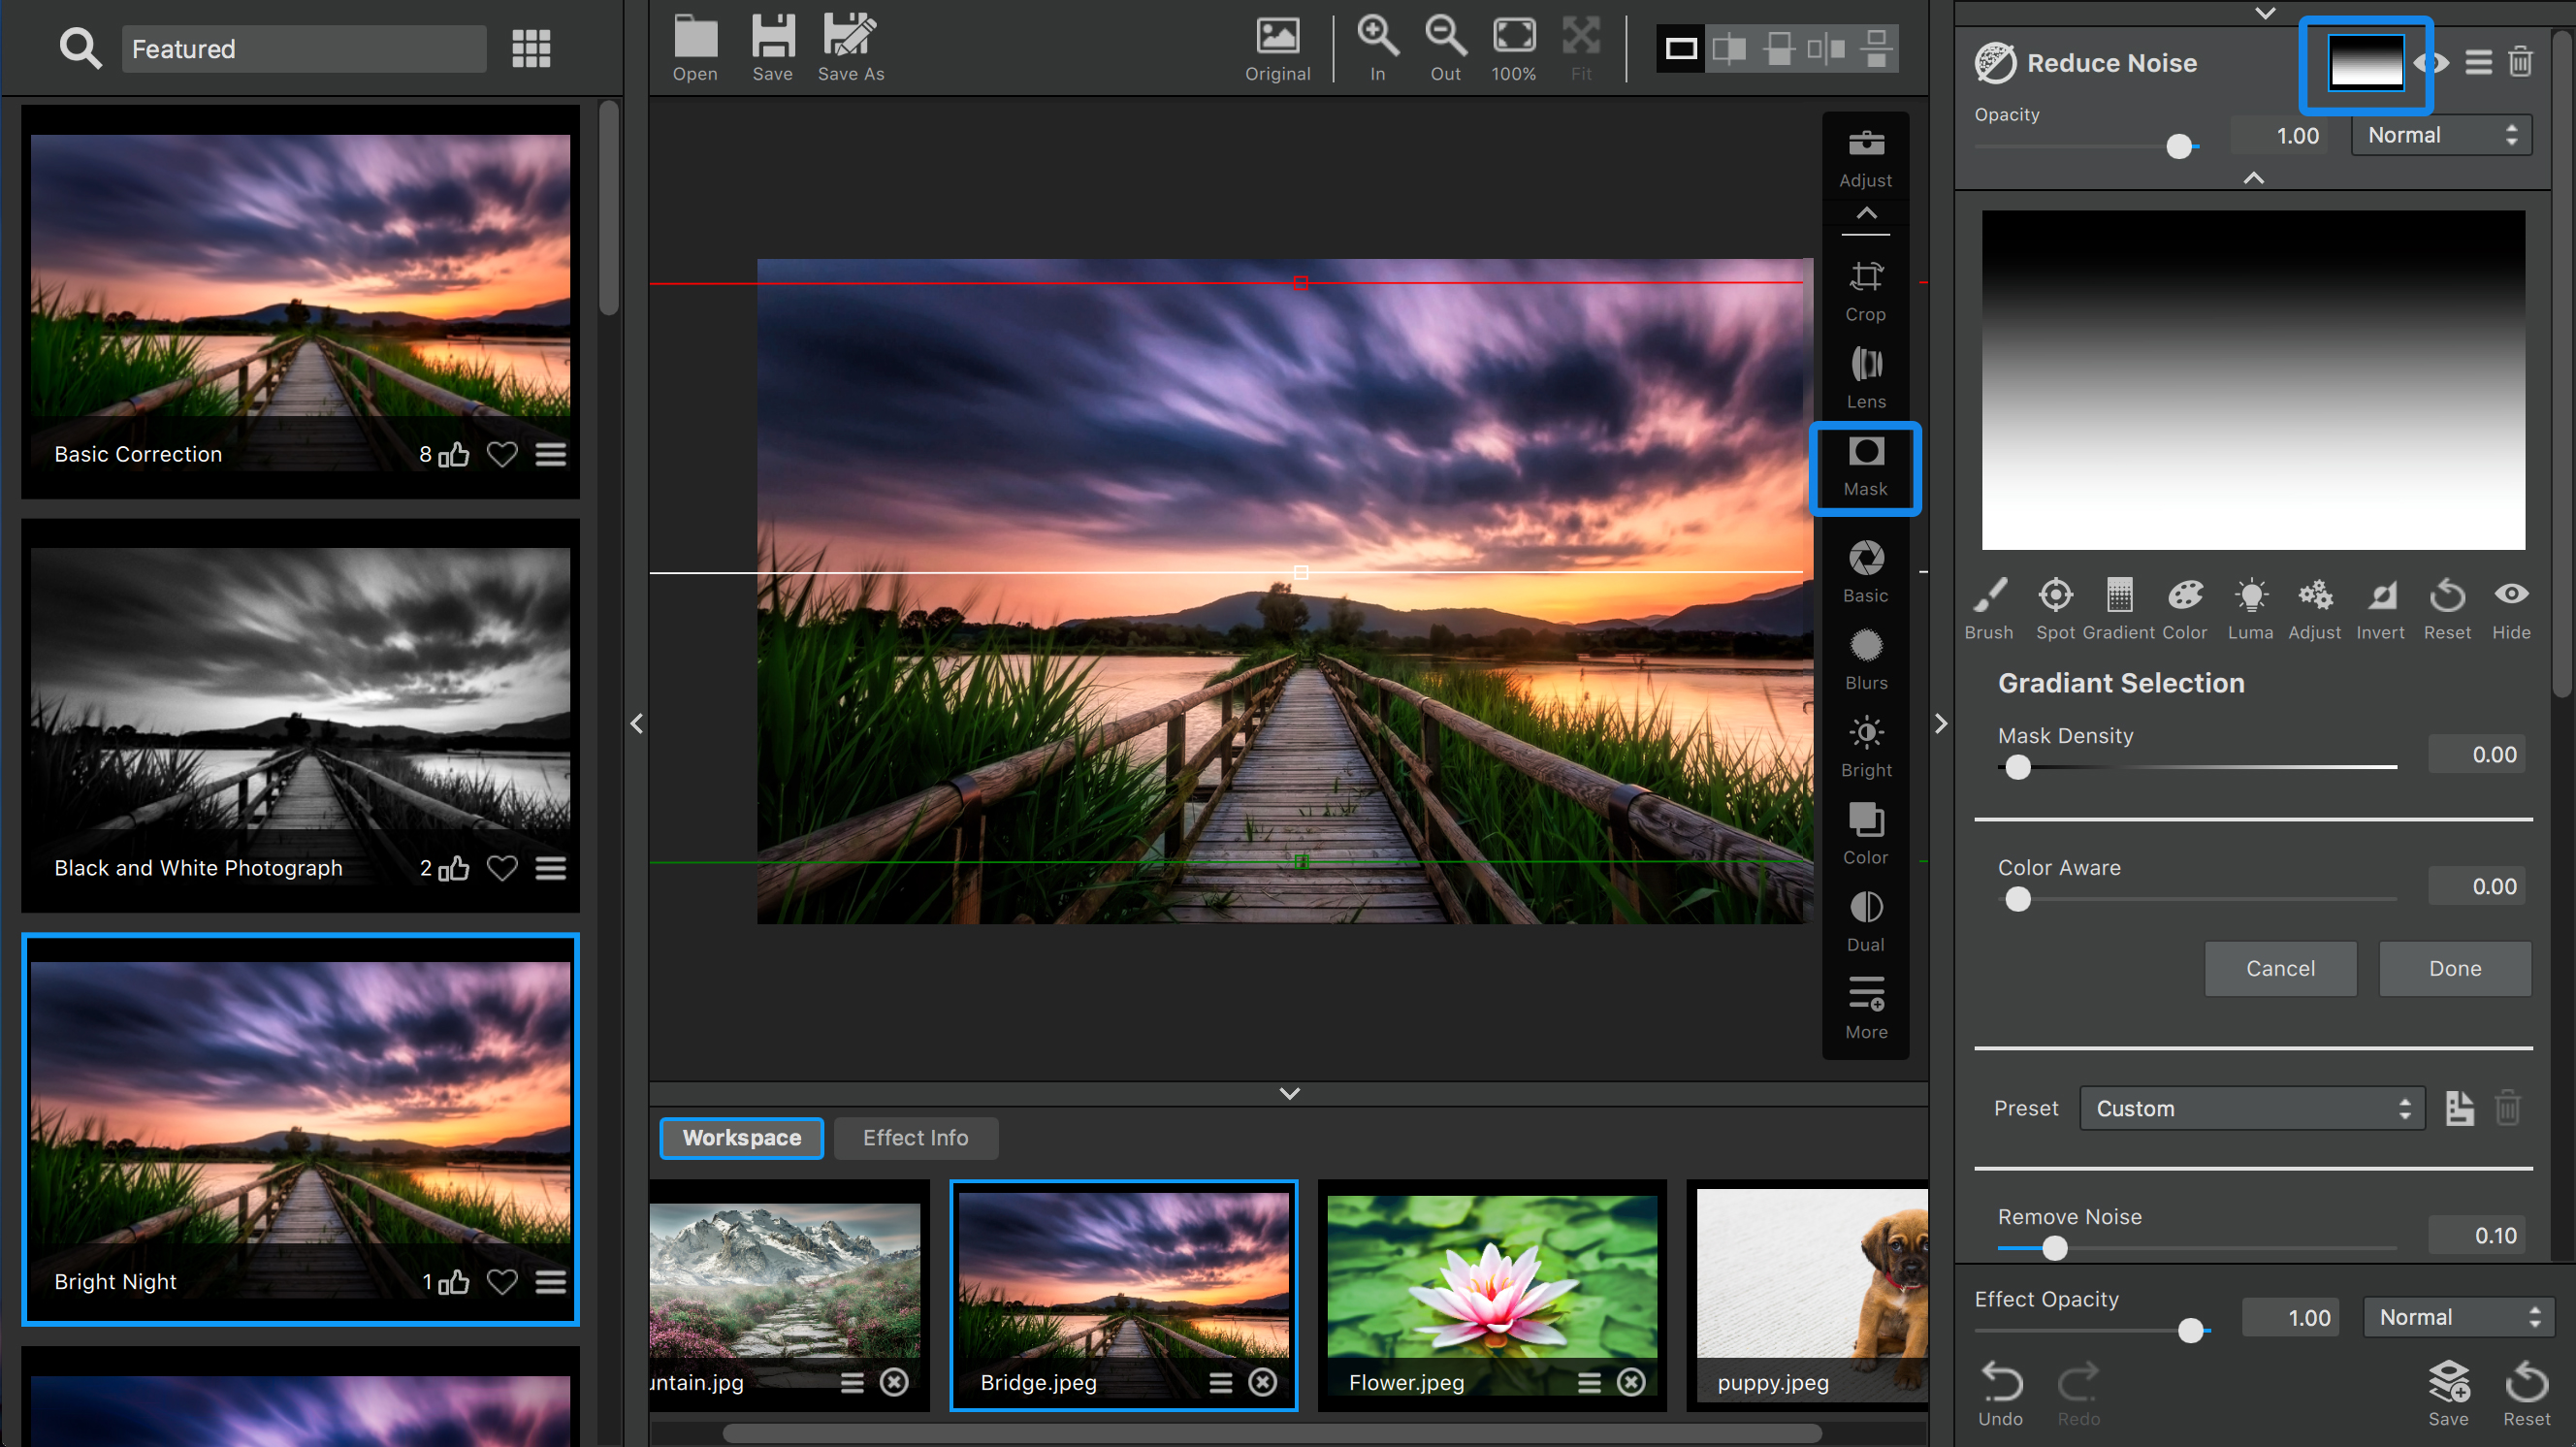Viewport: 2576px width, 1447px height.
Task: Open the Bright effects category
Action: (x=1865, y=747)
